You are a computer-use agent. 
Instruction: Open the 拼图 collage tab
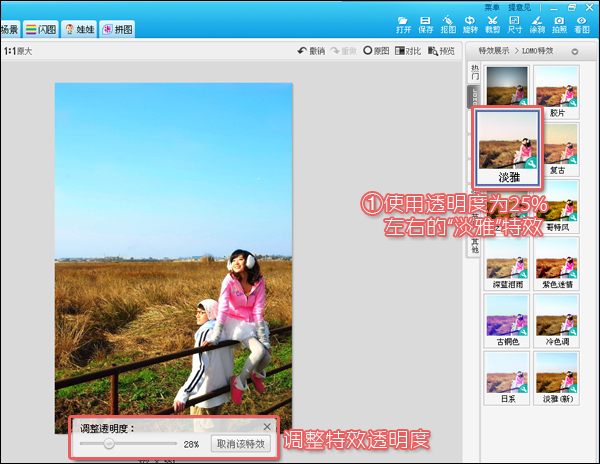(x=116, y=30)
